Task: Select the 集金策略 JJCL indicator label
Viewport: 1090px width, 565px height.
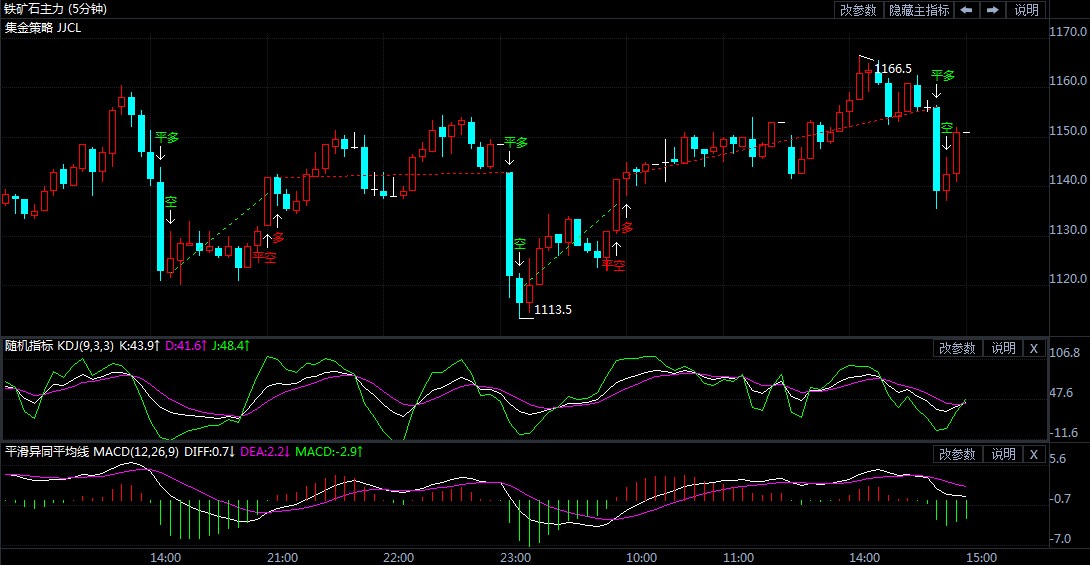Action: (x=43, y=27)
